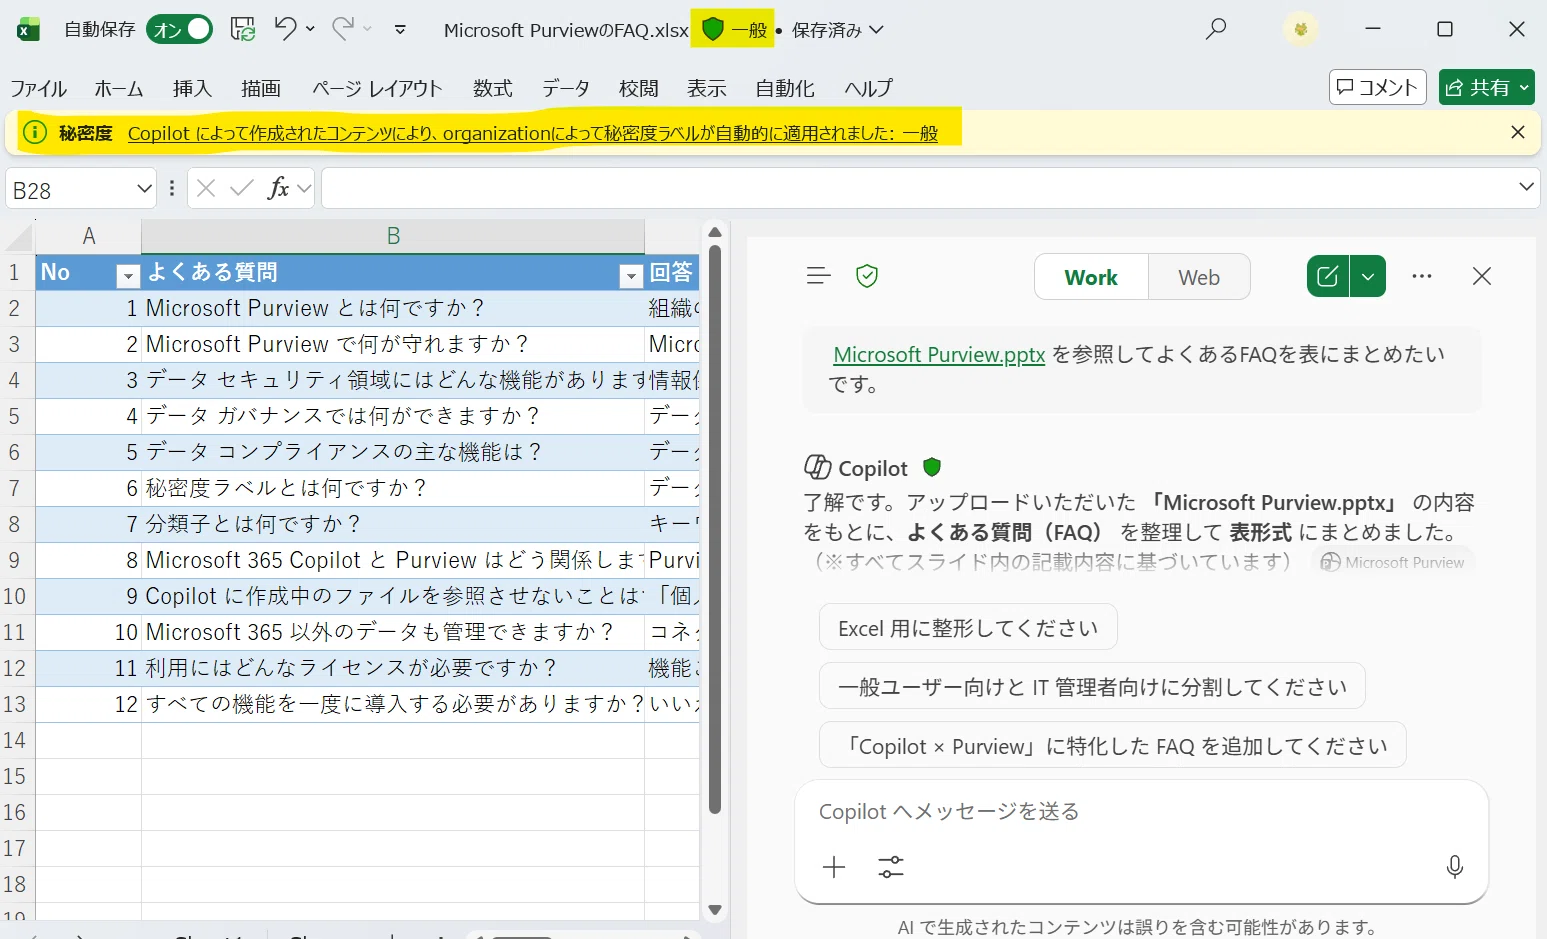The height and width of the screenshot is (939, 1547).
Task: Click the Redo arrow icon
Action: pyautogui.click(x=343, y=29)
